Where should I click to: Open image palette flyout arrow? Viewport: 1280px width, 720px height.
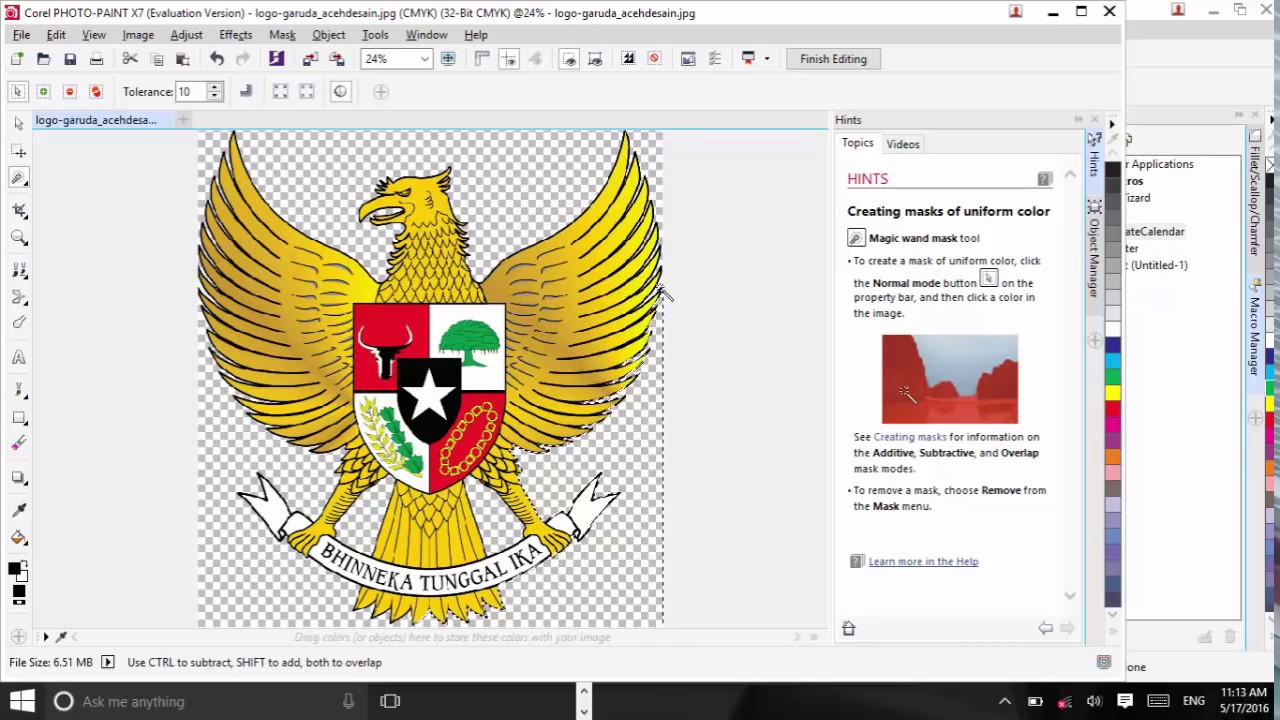point(45,636)
